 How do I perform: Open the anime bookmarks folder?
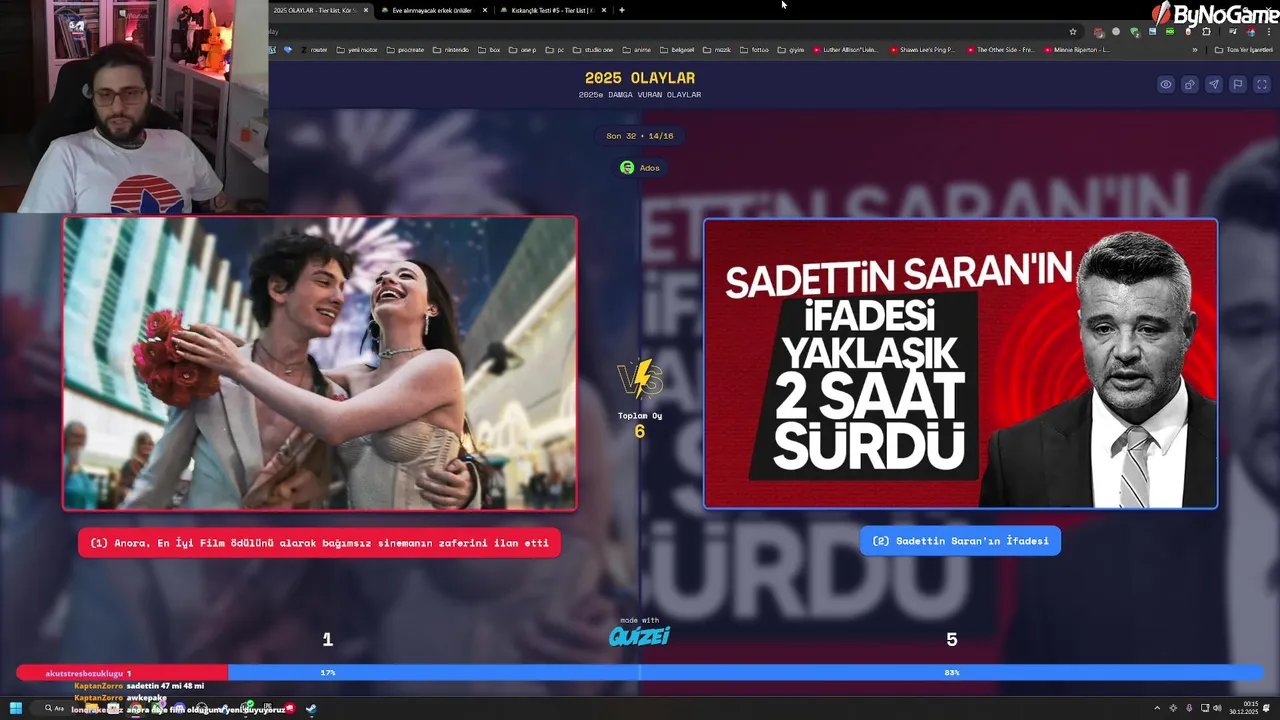[x=637, y=49]
